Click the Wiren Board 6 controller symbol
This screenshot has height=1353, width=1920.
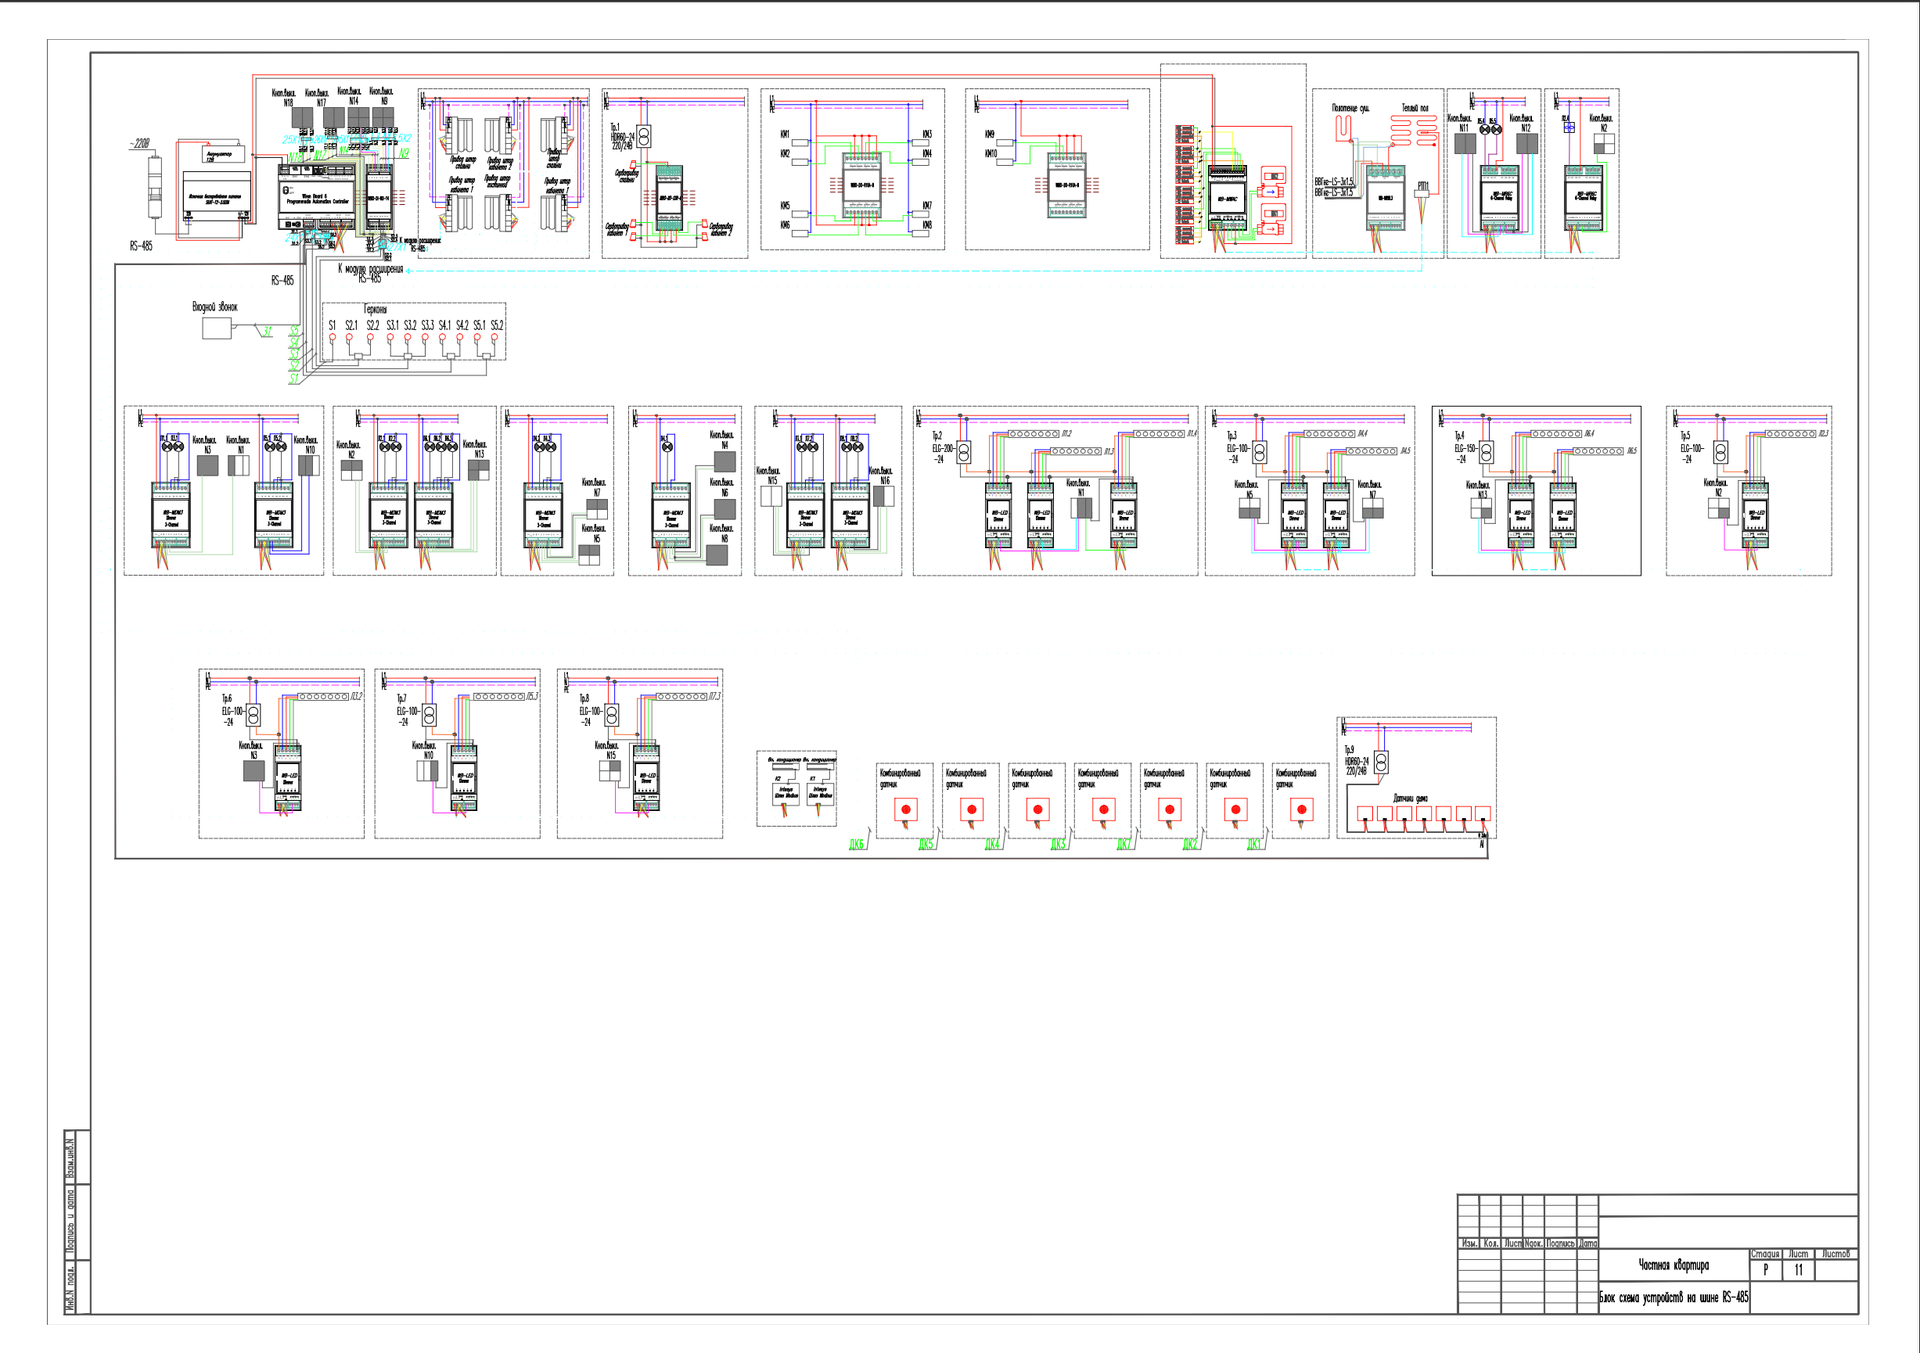click(316, 197)
